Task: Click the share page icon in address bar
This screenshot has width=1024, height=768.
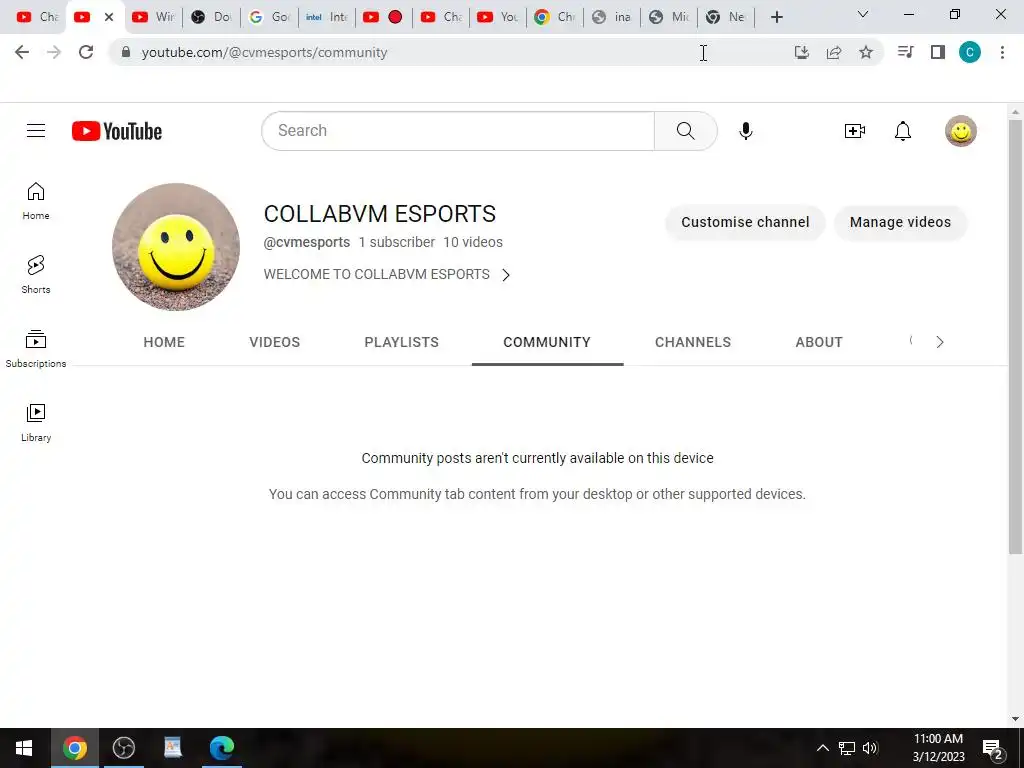Action: 834,52
